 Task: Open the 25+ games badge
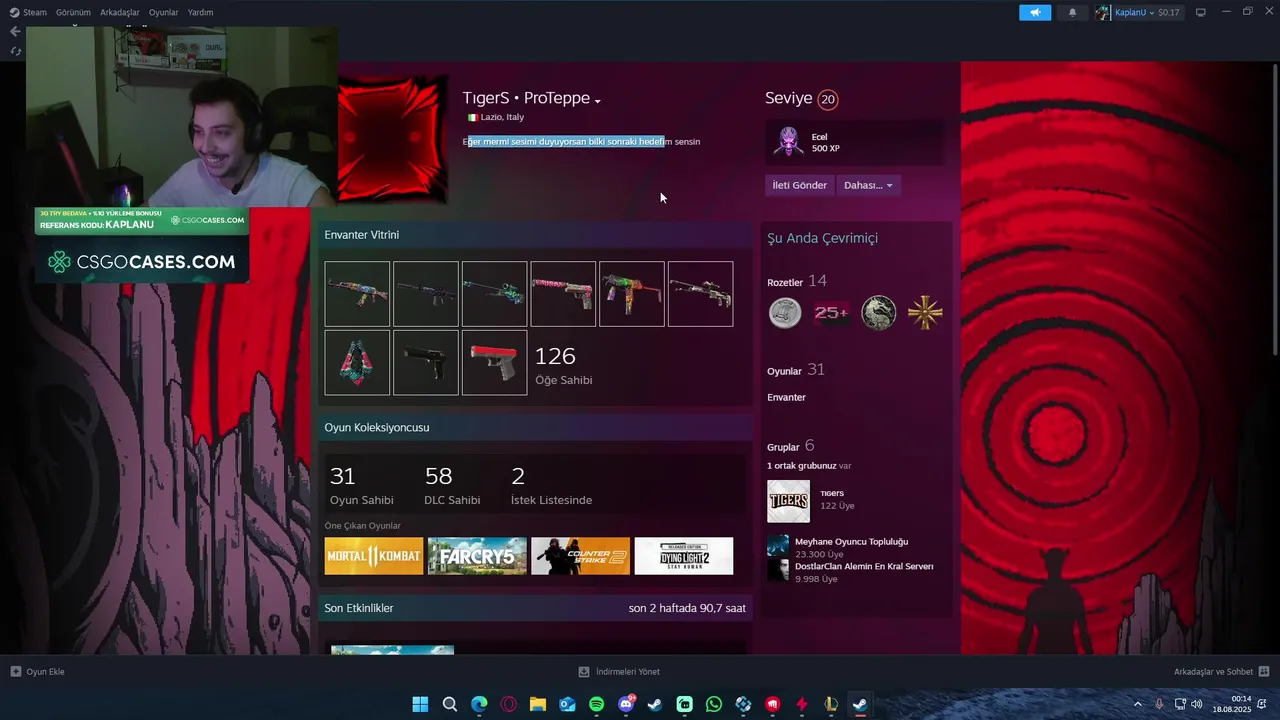(x=831, y=313)
